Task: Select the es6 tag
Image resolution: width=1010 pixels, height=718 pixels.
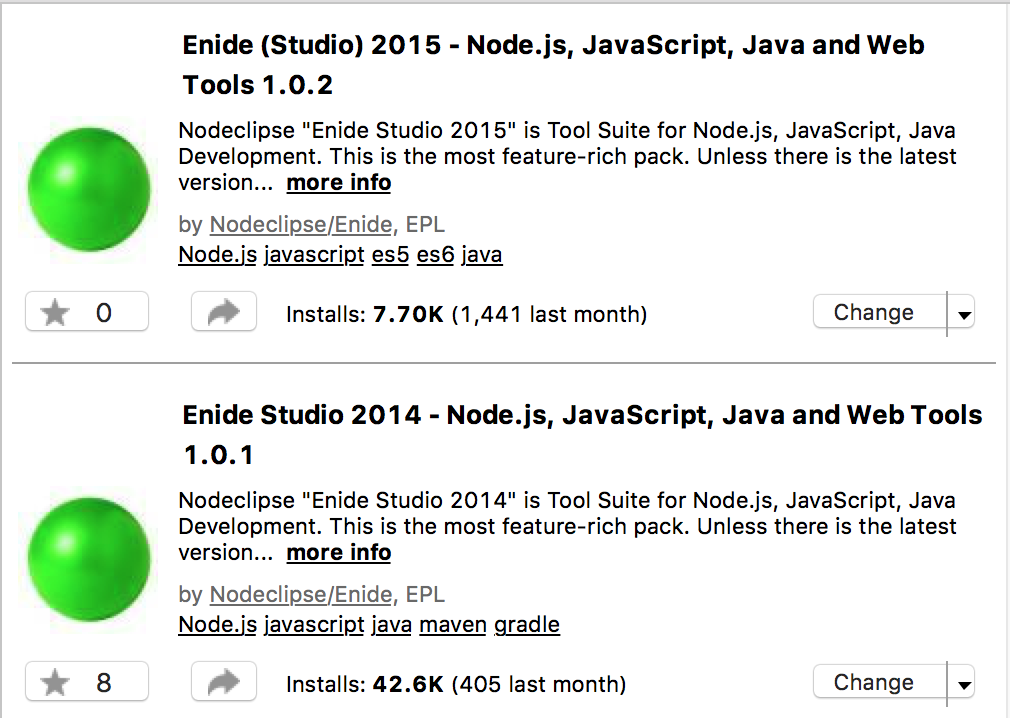Action: 434,254
